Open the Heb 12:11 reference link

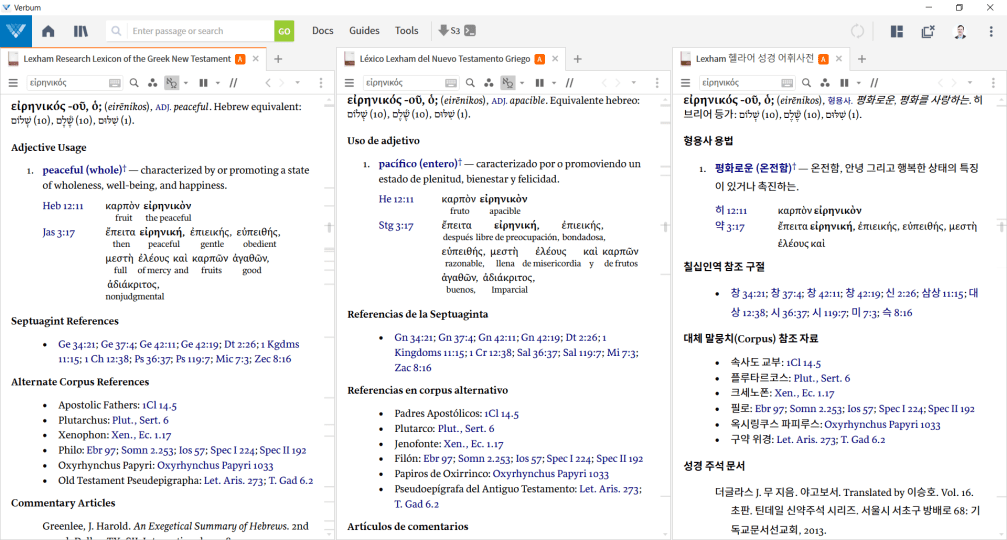click(62, 206)
